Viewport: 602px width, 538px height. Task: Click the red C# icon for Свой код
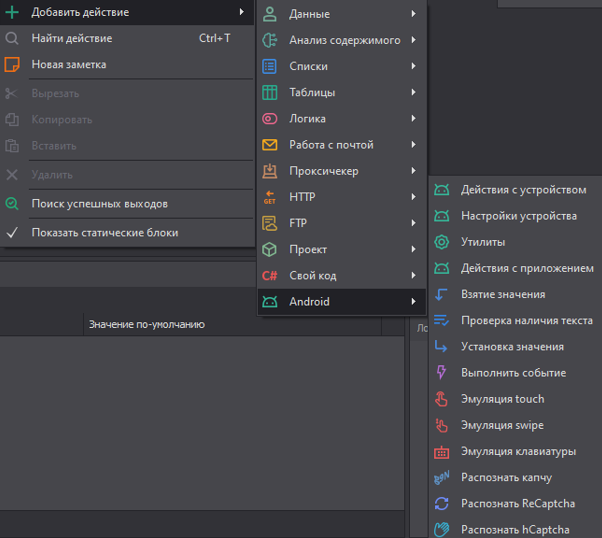[x=270, y=275]
